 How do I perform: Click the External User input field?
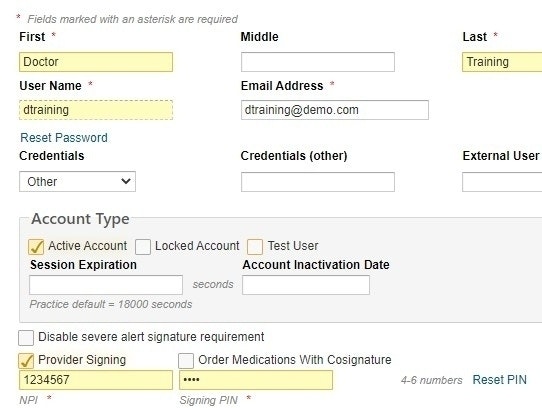pyautogui.click(x=502, y=182)
